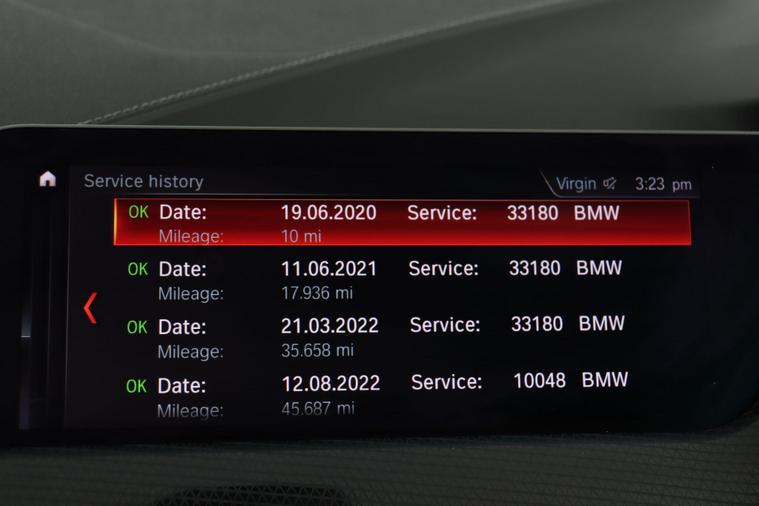Tap the 3:23 pm clock
The height and width of the screenshot is (506, 759).
point(663,184)
